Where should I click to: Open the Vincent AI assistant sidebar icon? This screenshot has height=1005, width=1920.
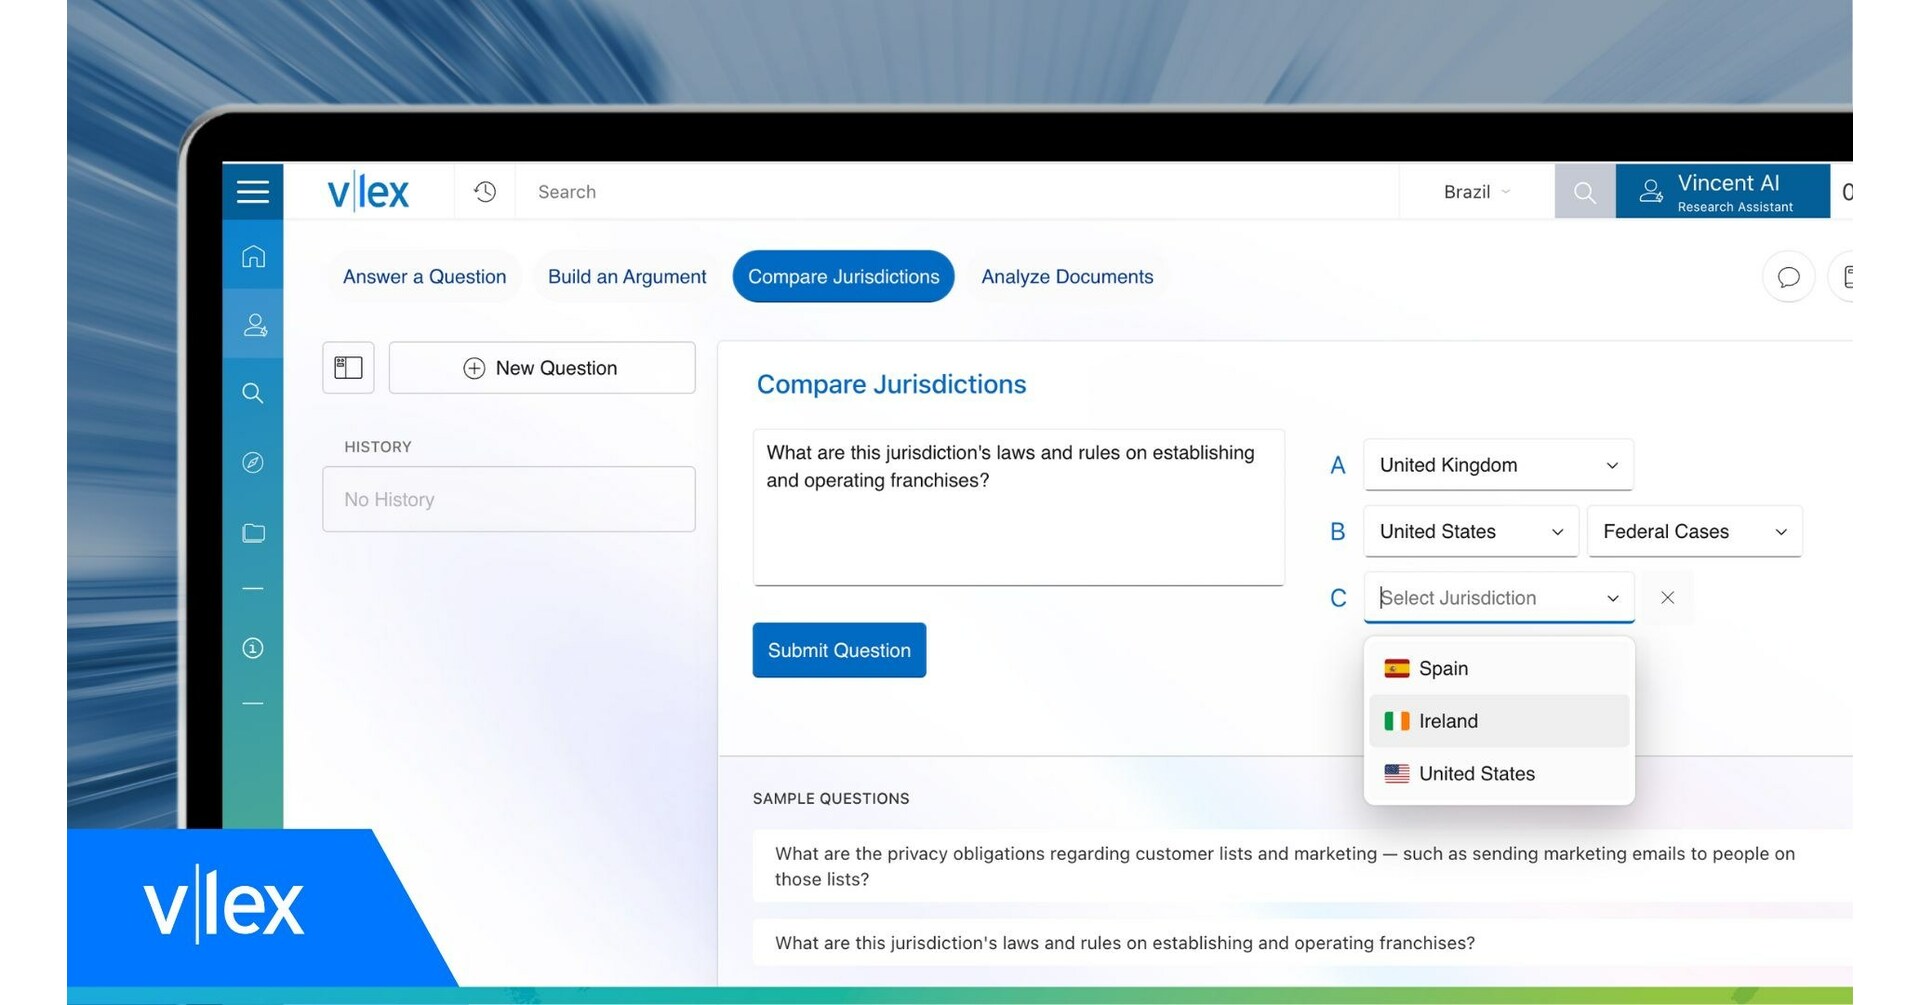pos(253,323)
